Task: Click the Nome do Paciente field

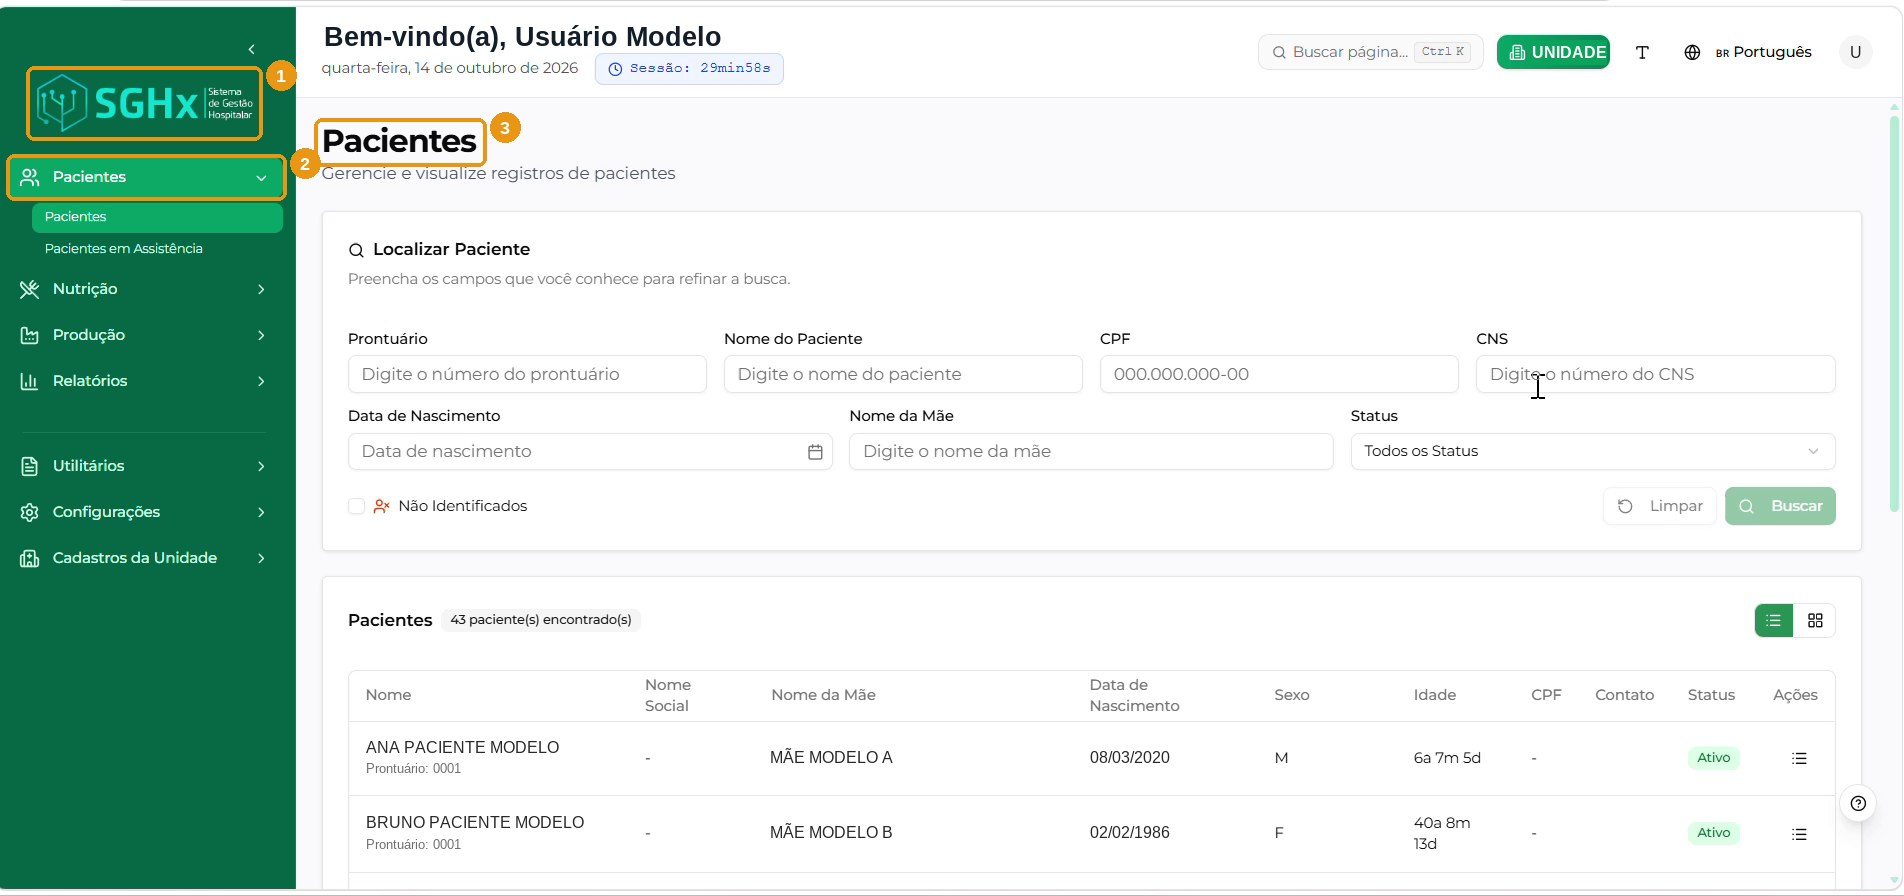Action: pyautogui.click(x=903, y=374)
